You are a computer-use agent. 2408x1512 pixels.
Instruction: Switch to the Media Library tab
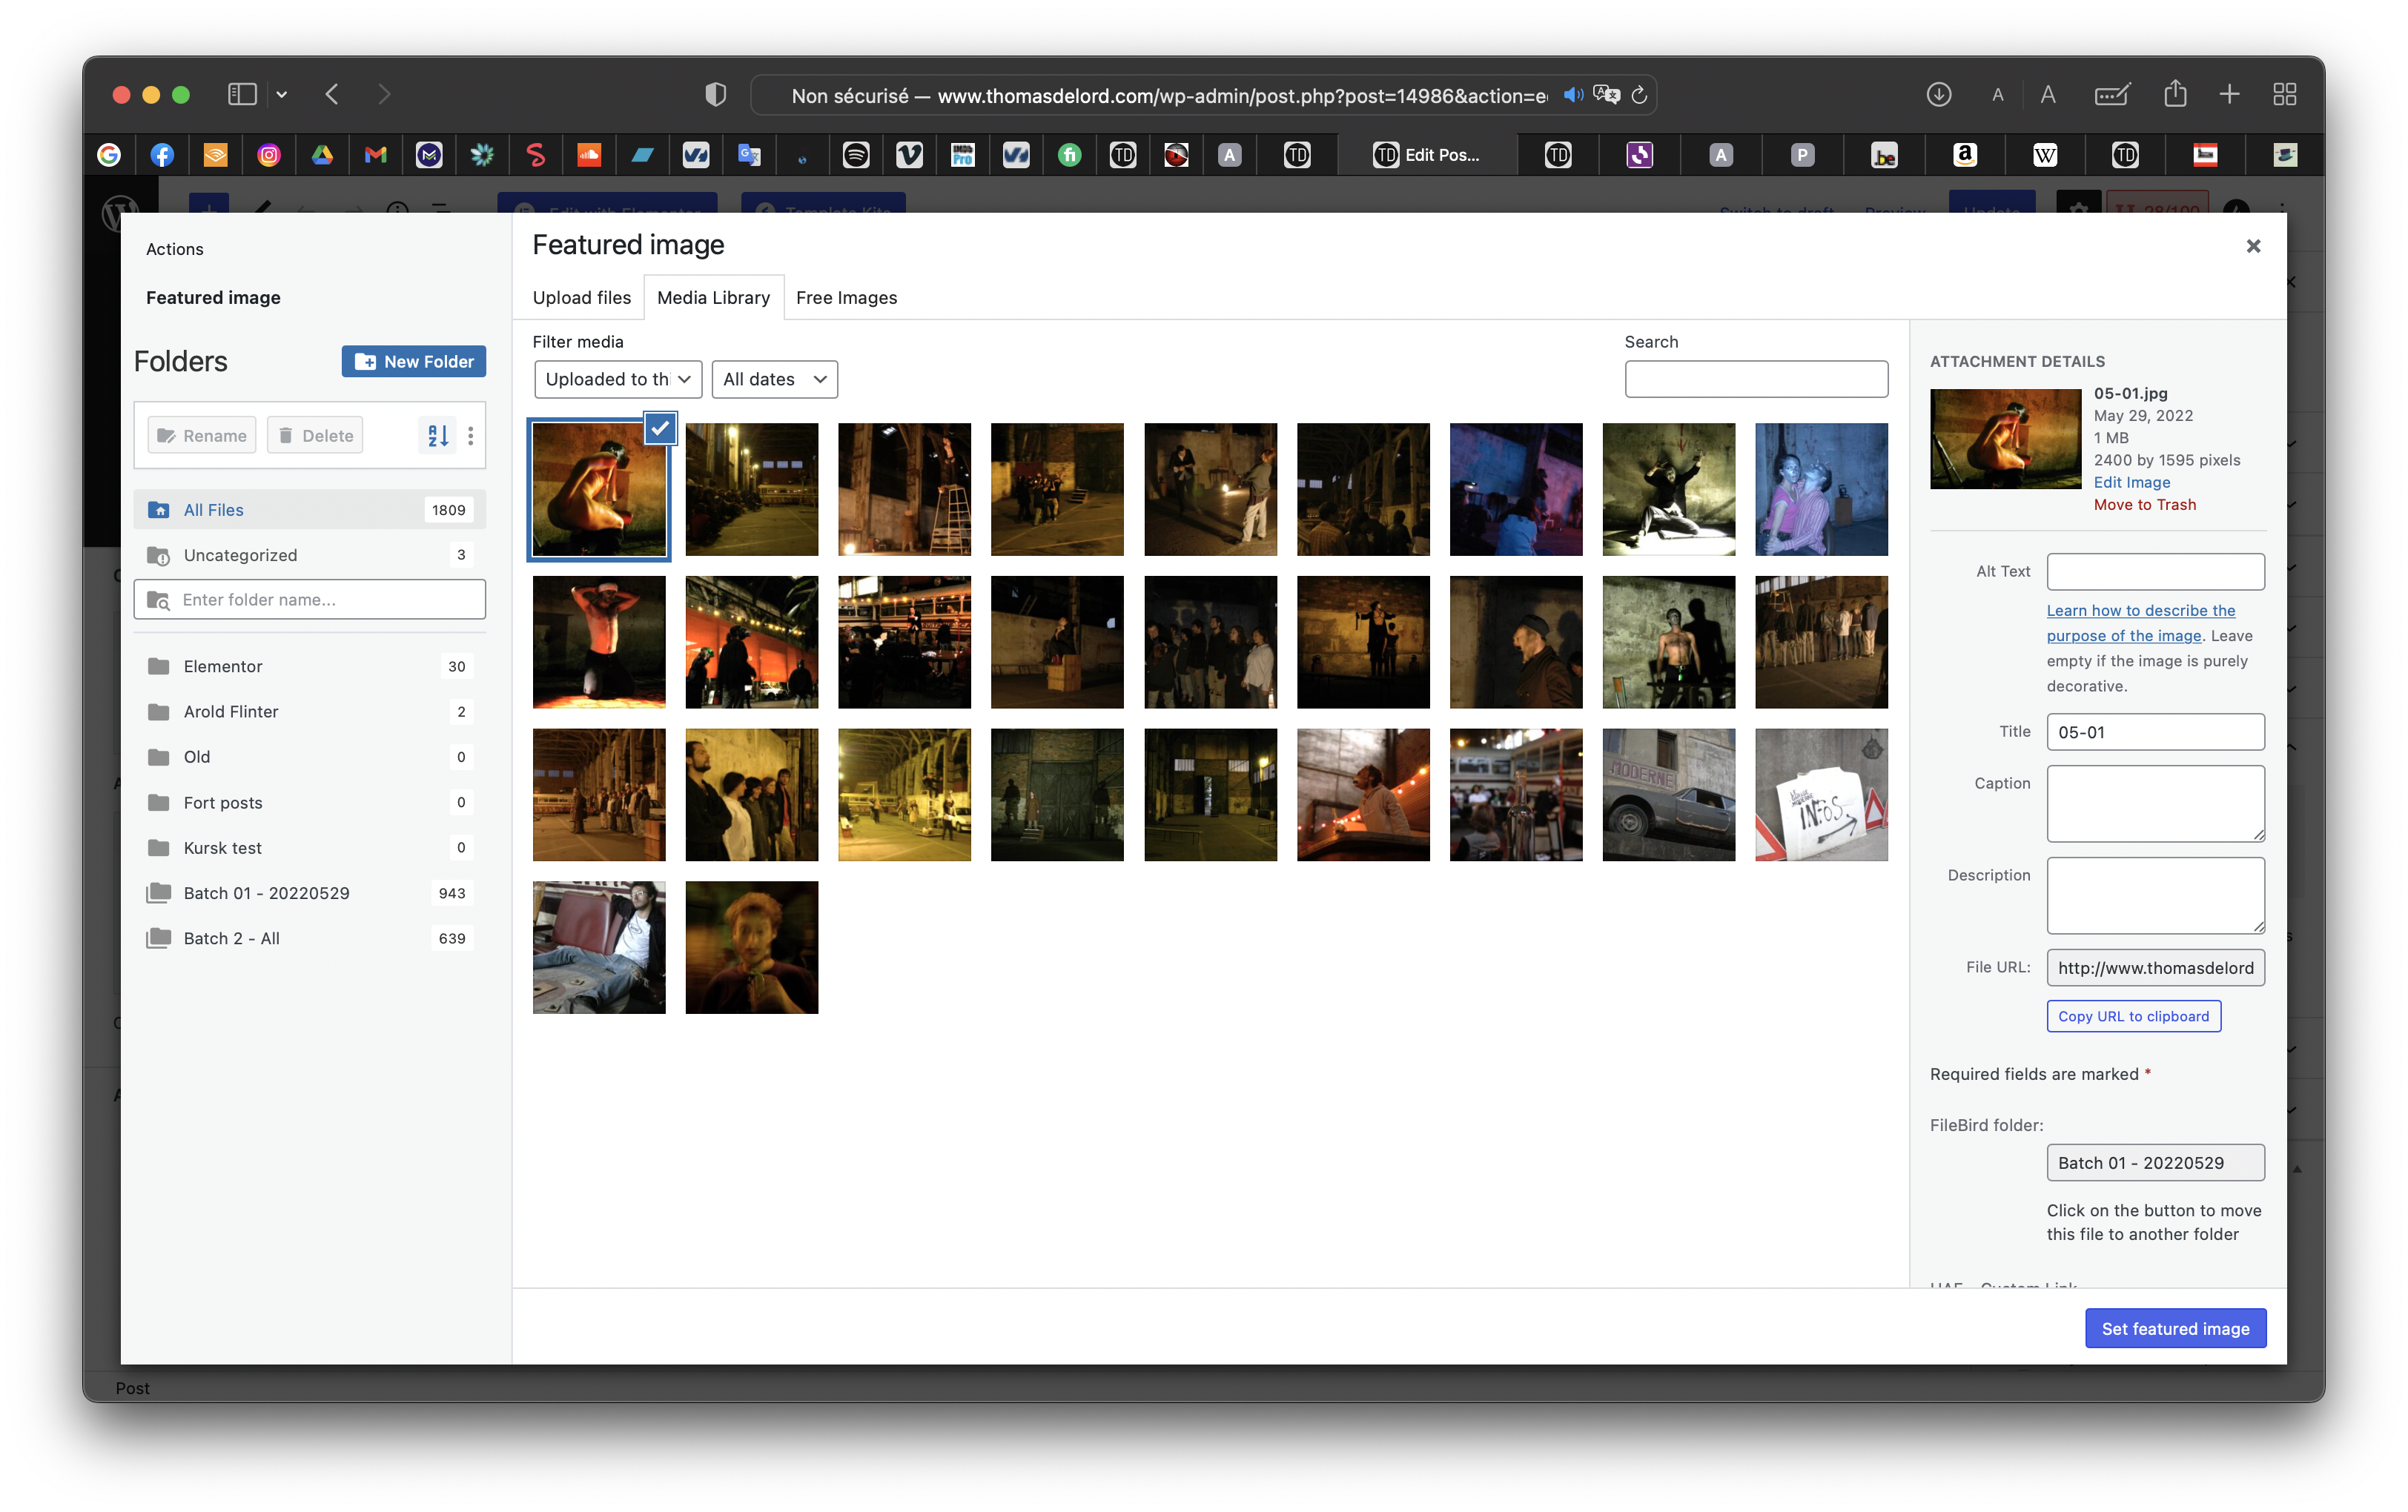tap(714, 298)
